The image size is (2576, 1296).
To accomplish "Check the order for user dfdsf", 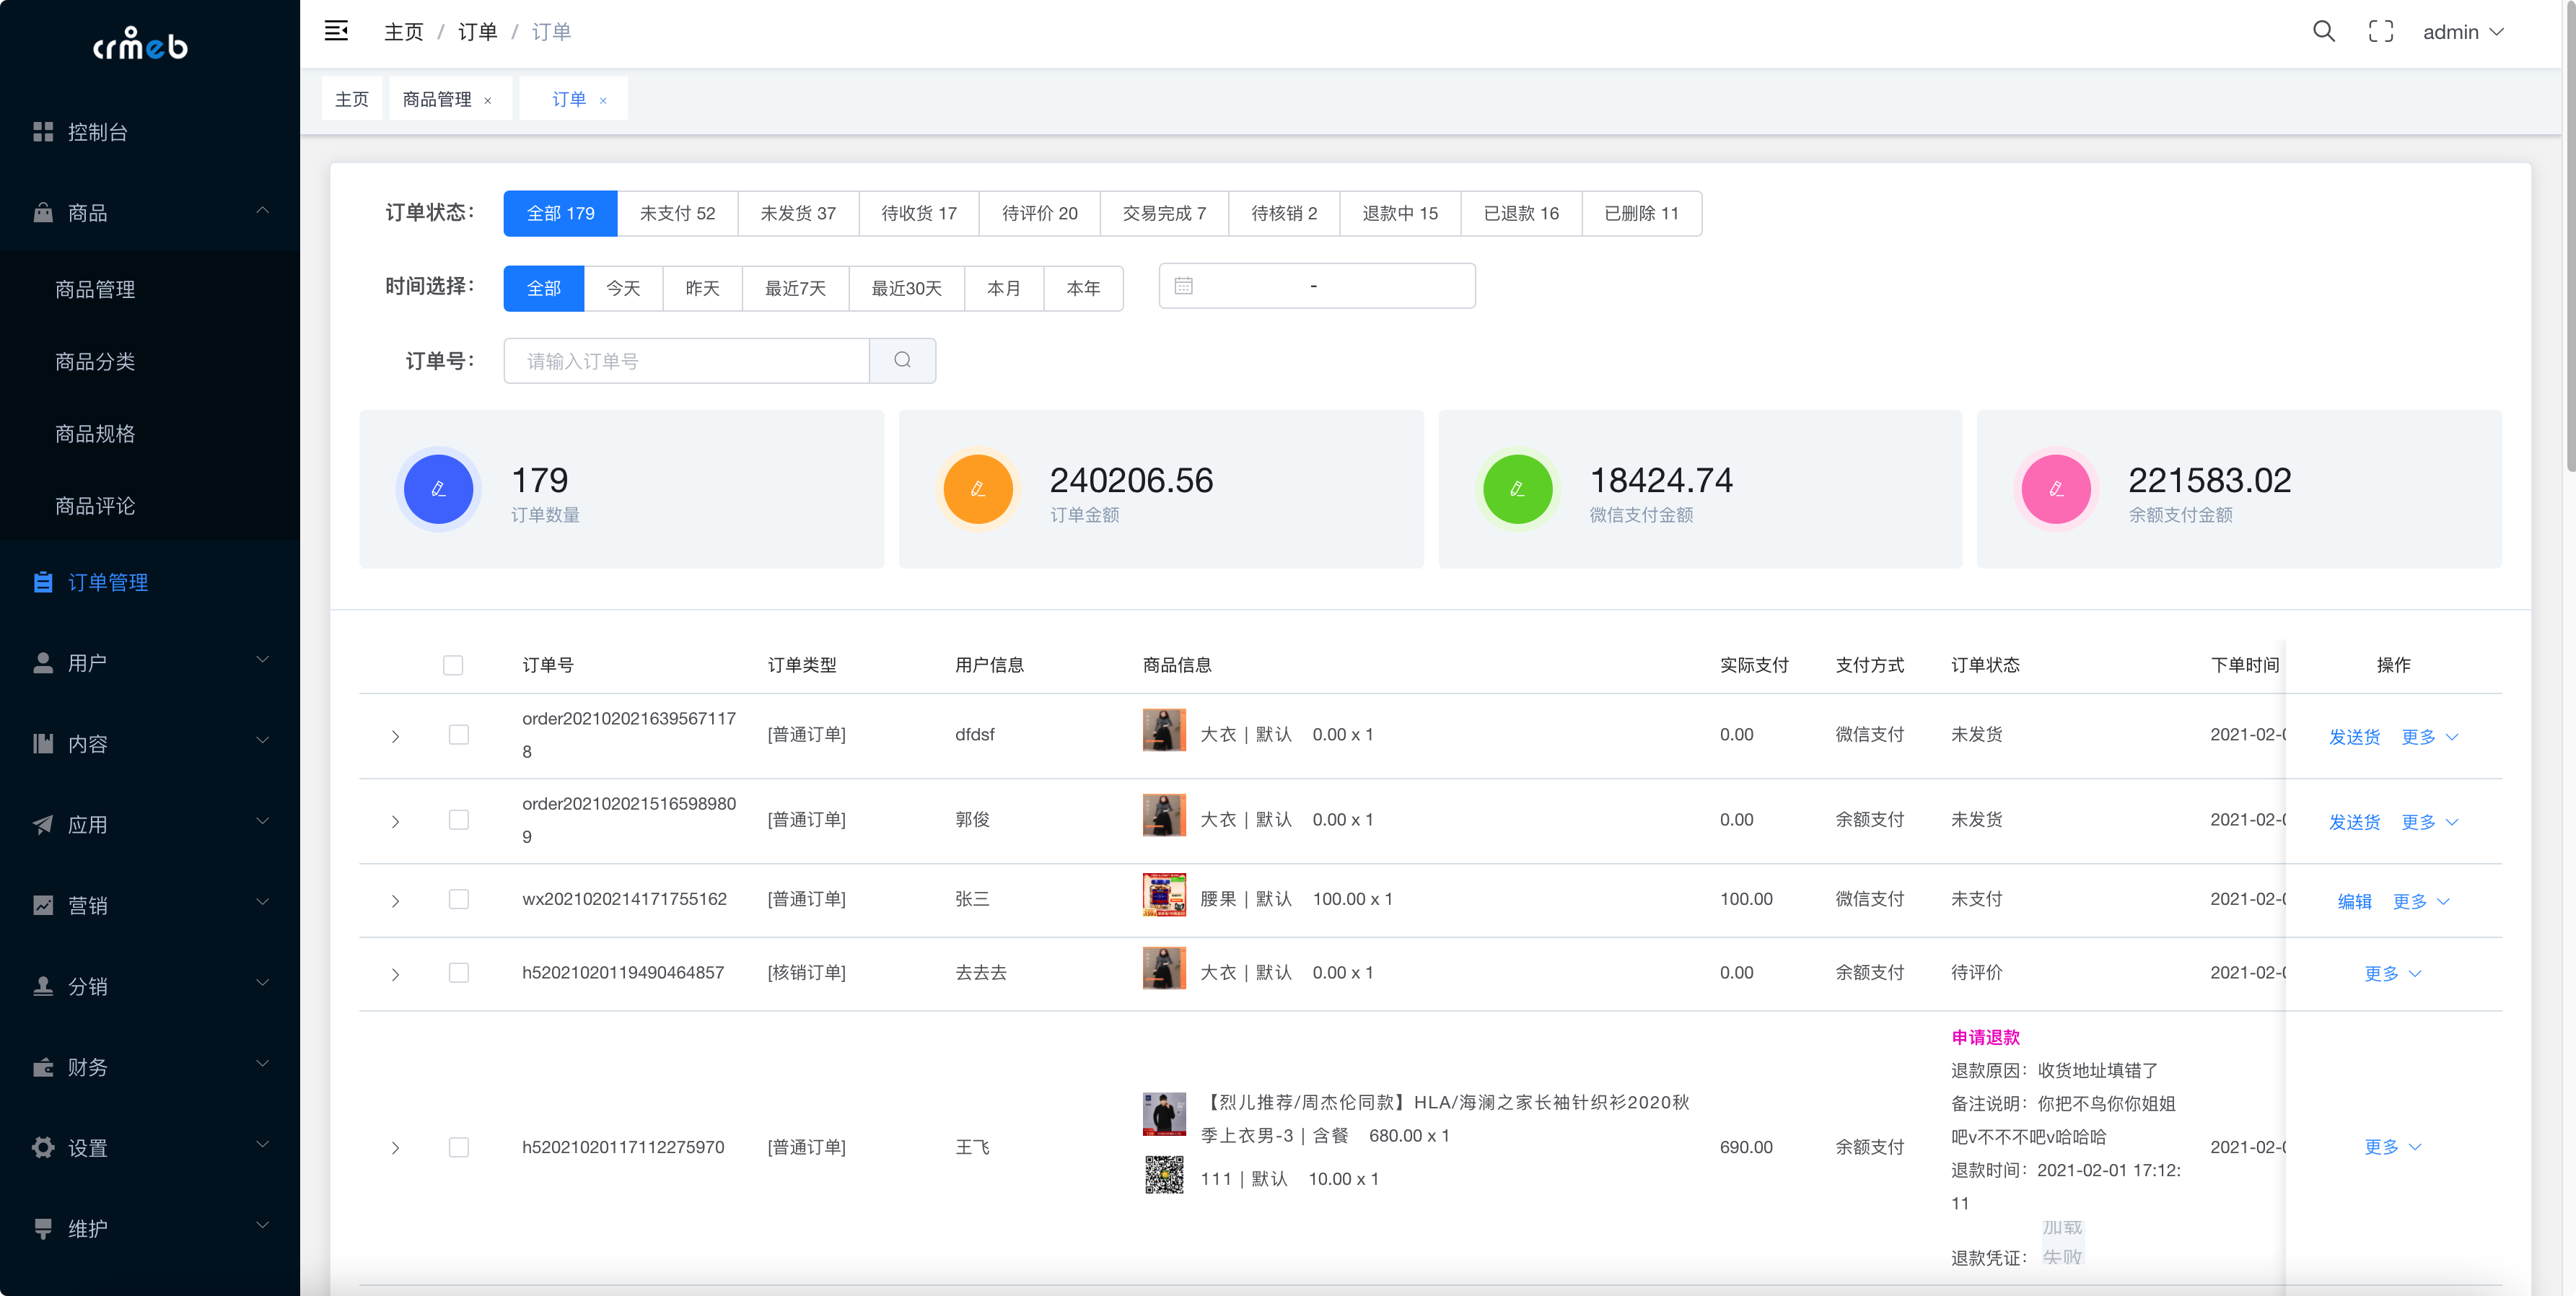I will coord(459,735).
